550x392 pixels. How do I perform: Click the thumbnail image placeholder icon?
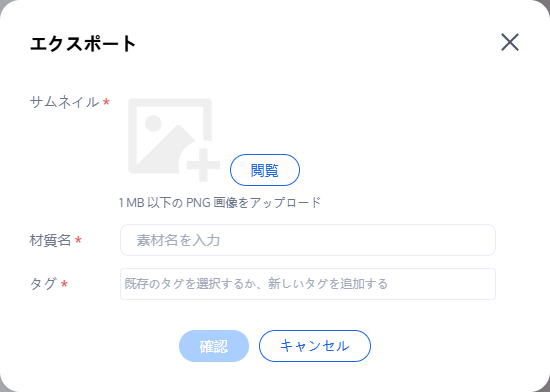174,140
